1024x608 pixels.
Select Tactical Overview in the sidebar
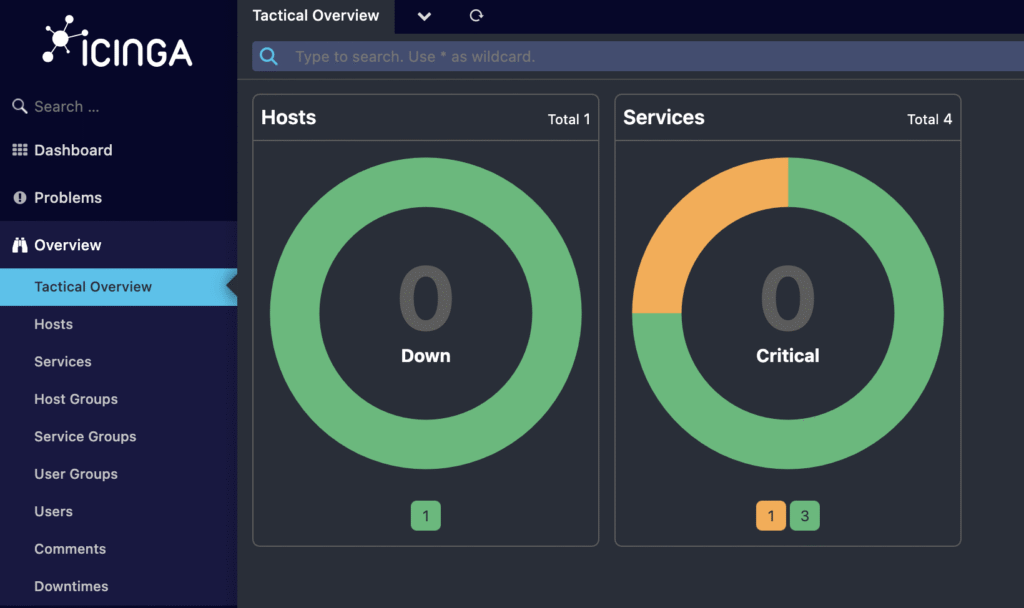tap(118, 287)
